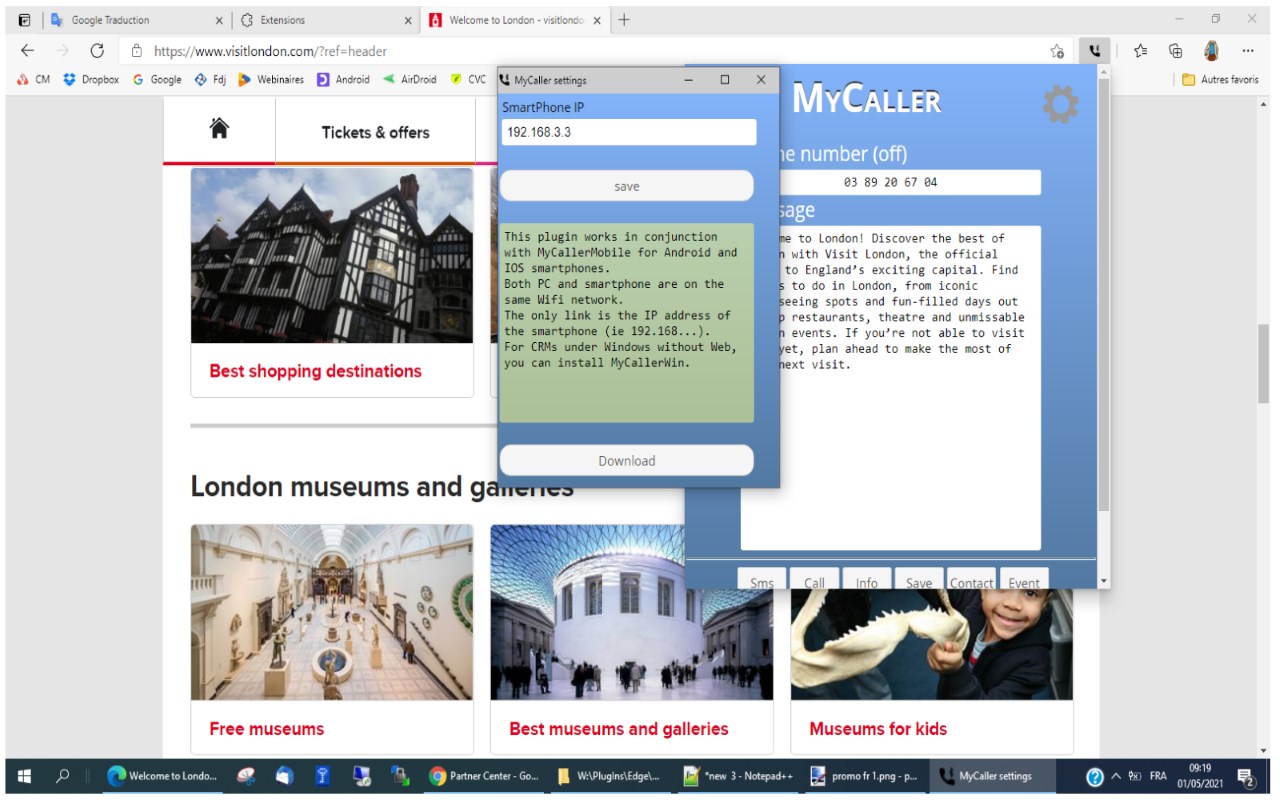Open Free museums link
Screen dimensions: 1280x800
[266, 729]
